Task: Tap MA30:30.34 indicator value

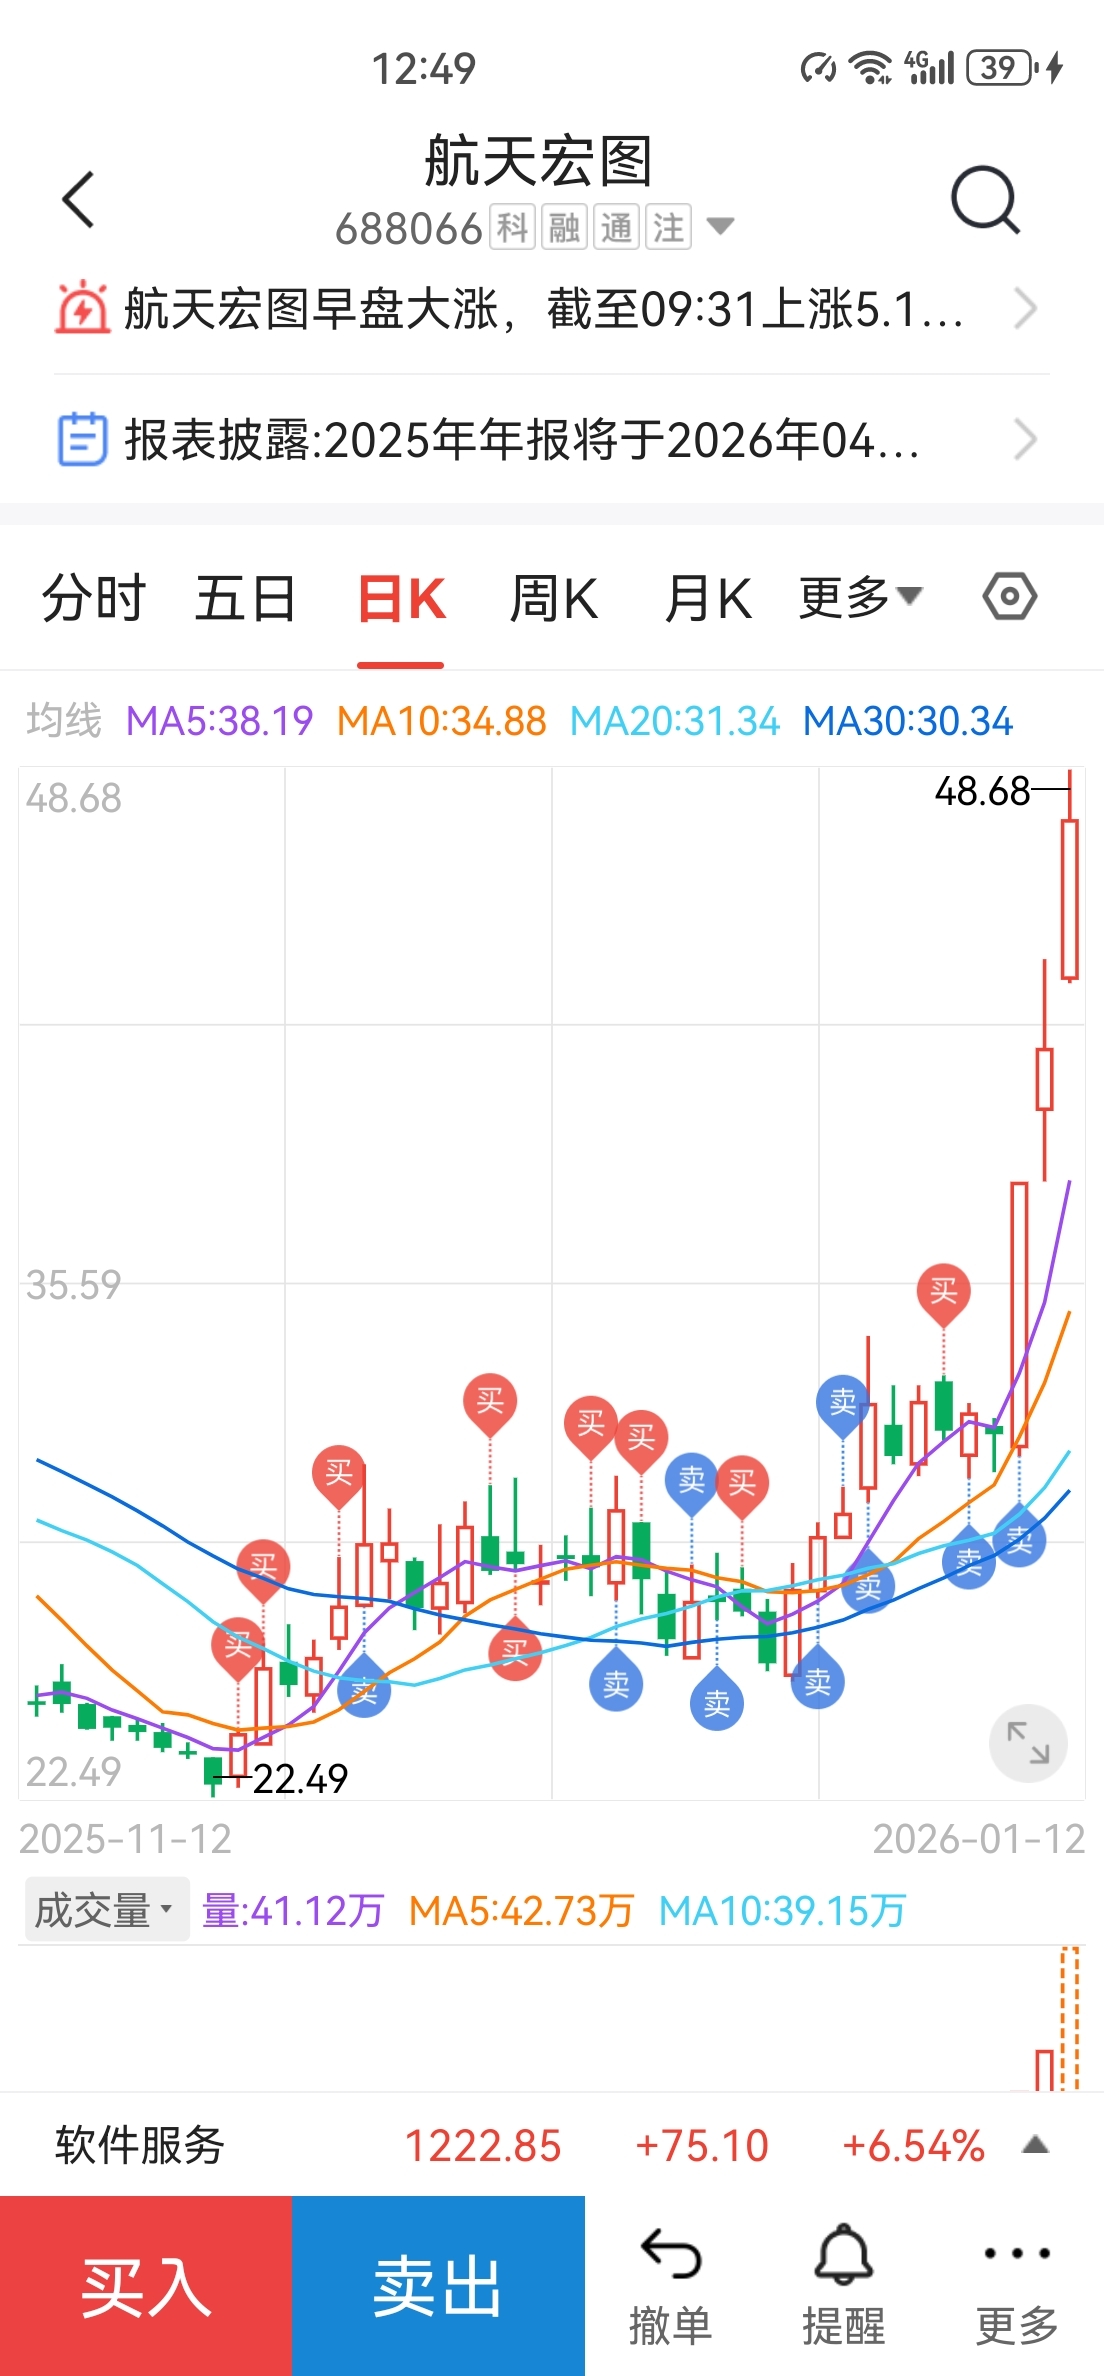Action: (x=908, y=720)
